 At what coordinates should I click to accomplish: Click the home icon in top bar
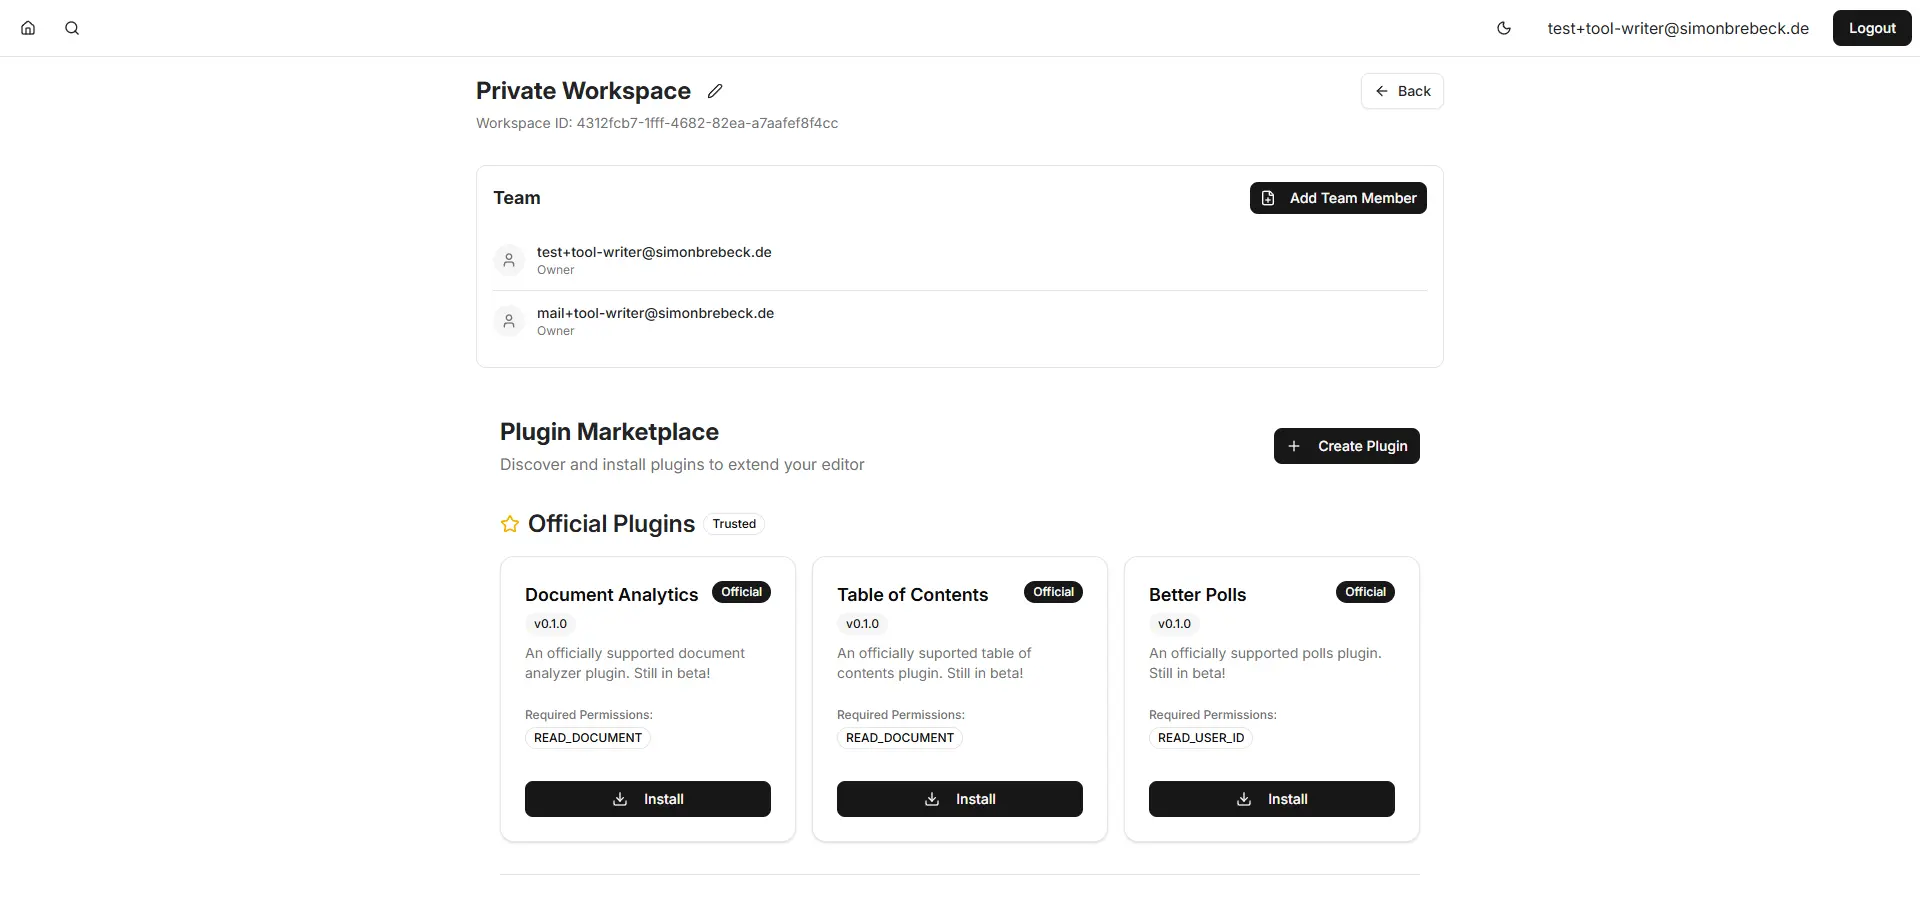(x=28, y=28)
